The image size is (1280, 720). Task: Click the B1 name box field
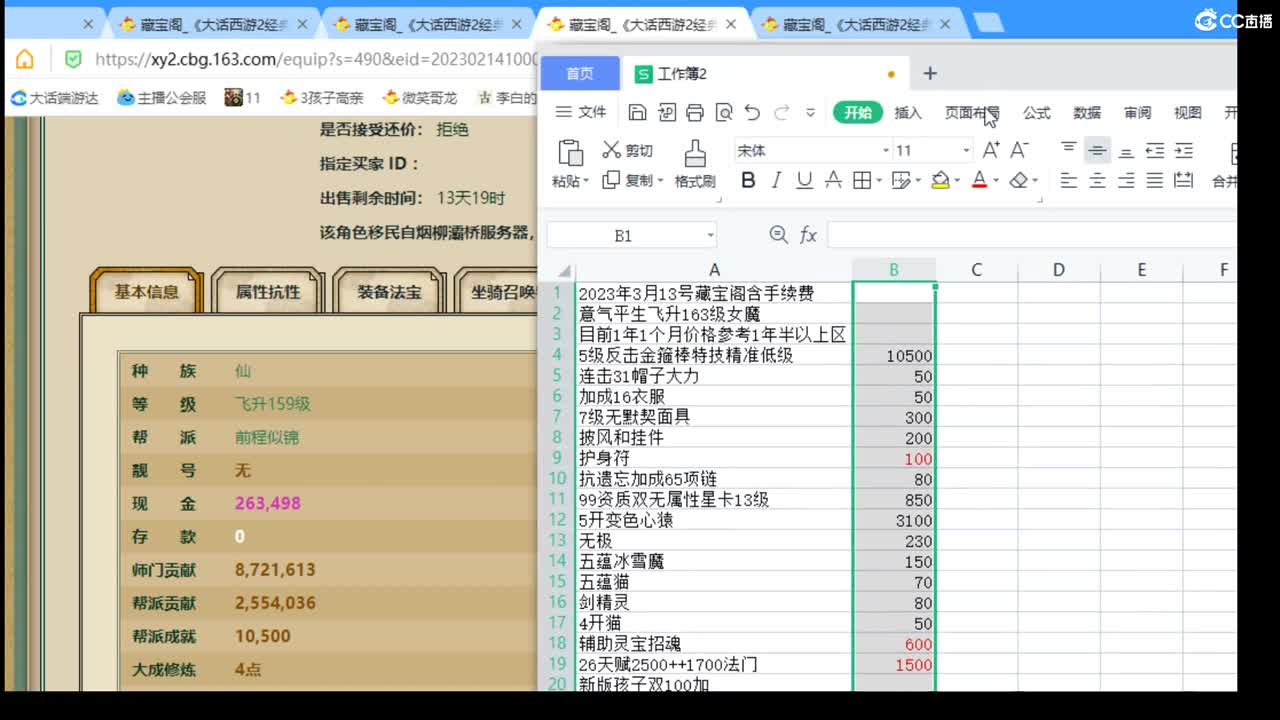(624, 236)
